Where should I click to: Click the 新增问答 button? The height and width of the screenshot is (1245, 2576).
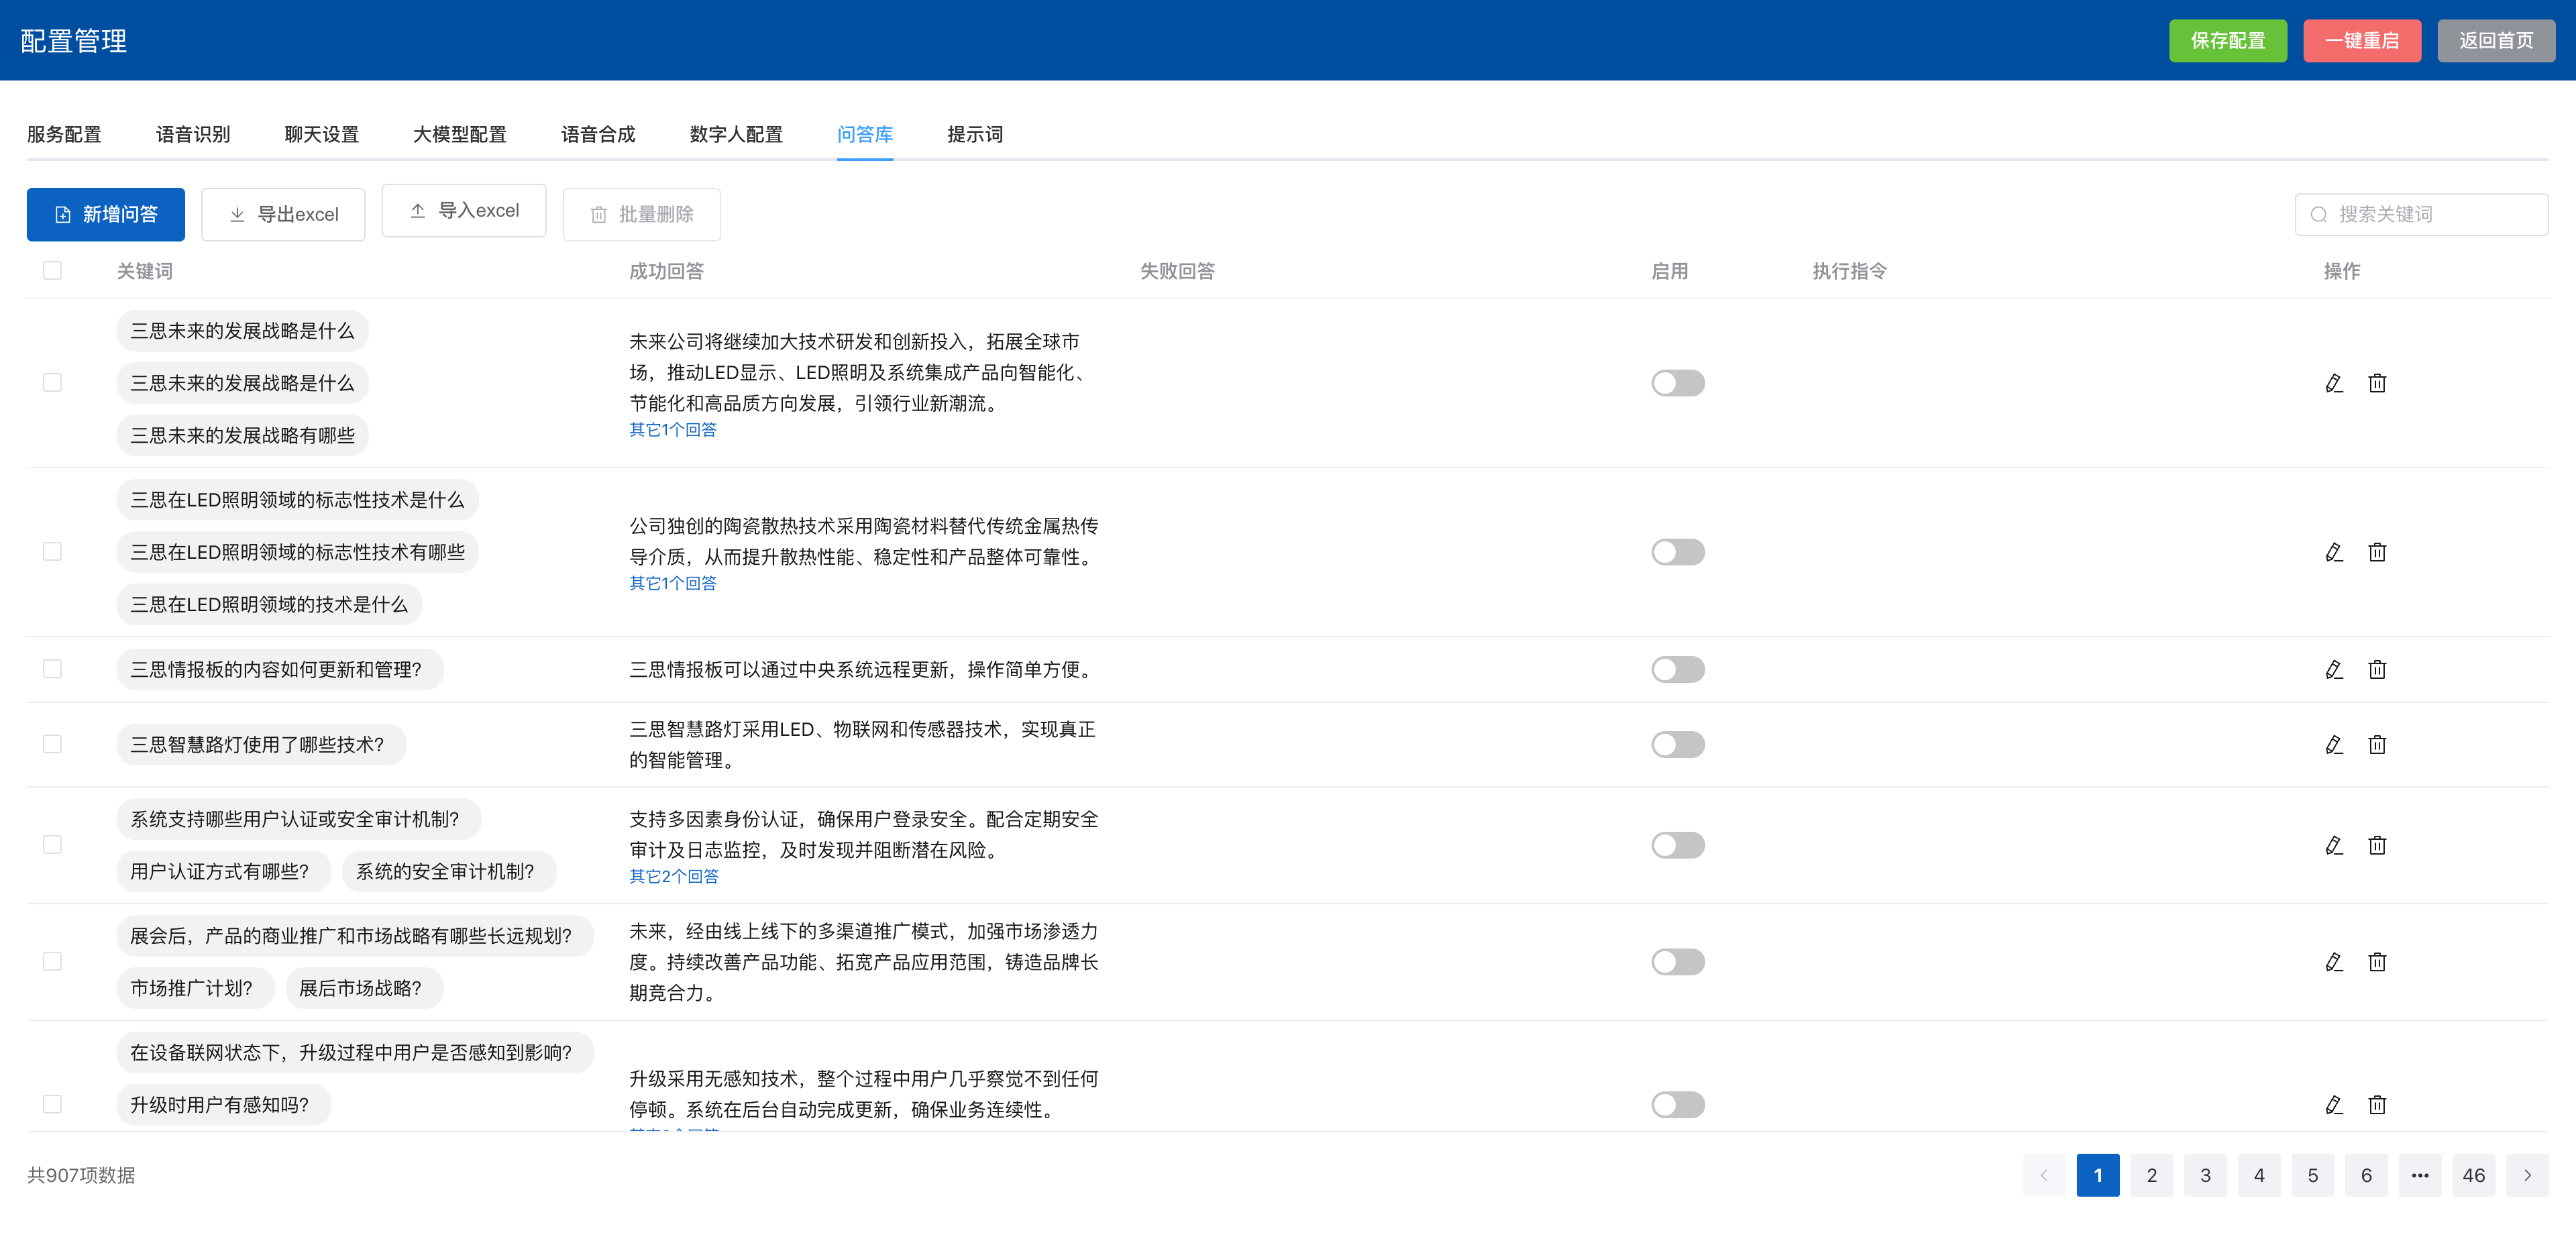(105, 214)
